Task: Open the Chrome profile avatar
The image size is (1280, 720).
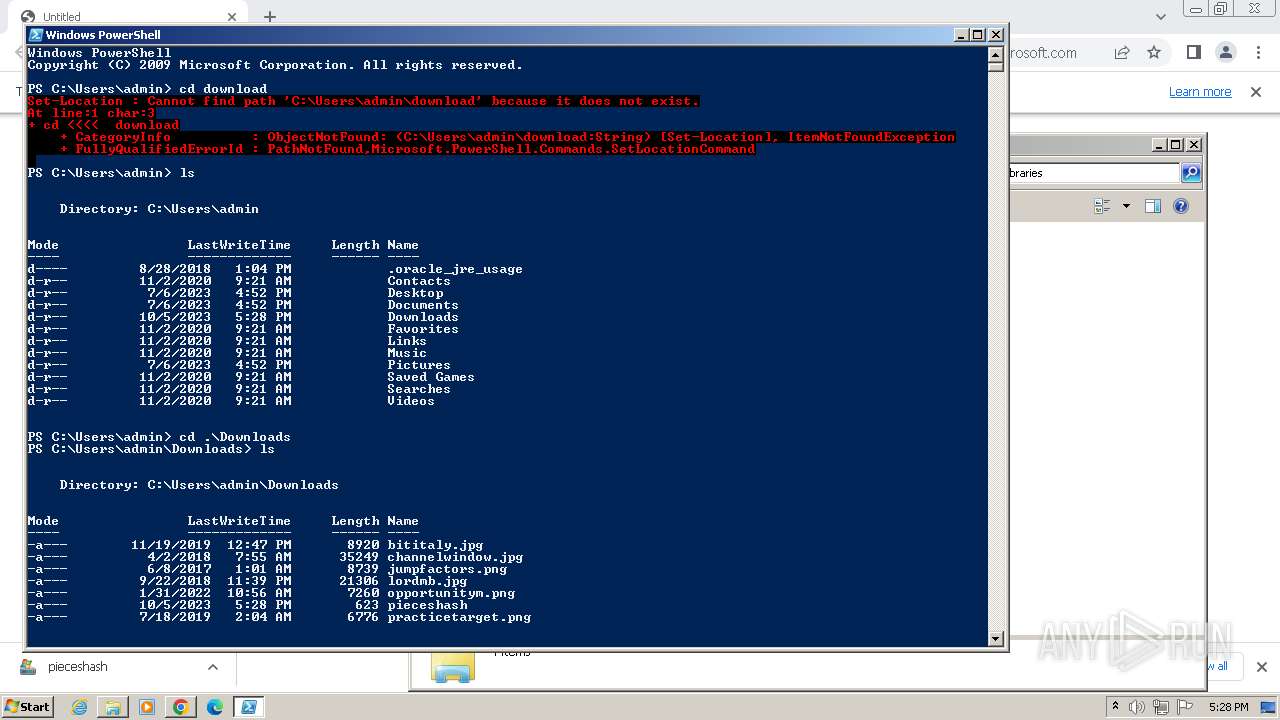Action: [x=1226, y=53]
